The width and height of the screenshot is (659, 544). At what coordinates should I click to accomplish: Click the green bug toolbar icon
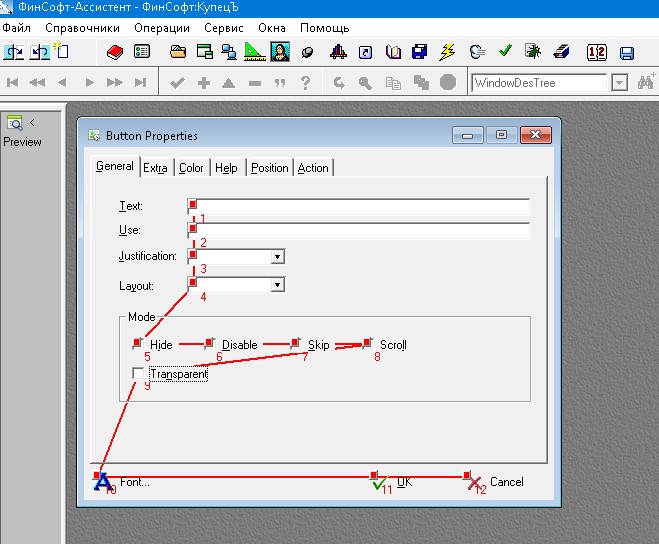click(x=533, y=51)
